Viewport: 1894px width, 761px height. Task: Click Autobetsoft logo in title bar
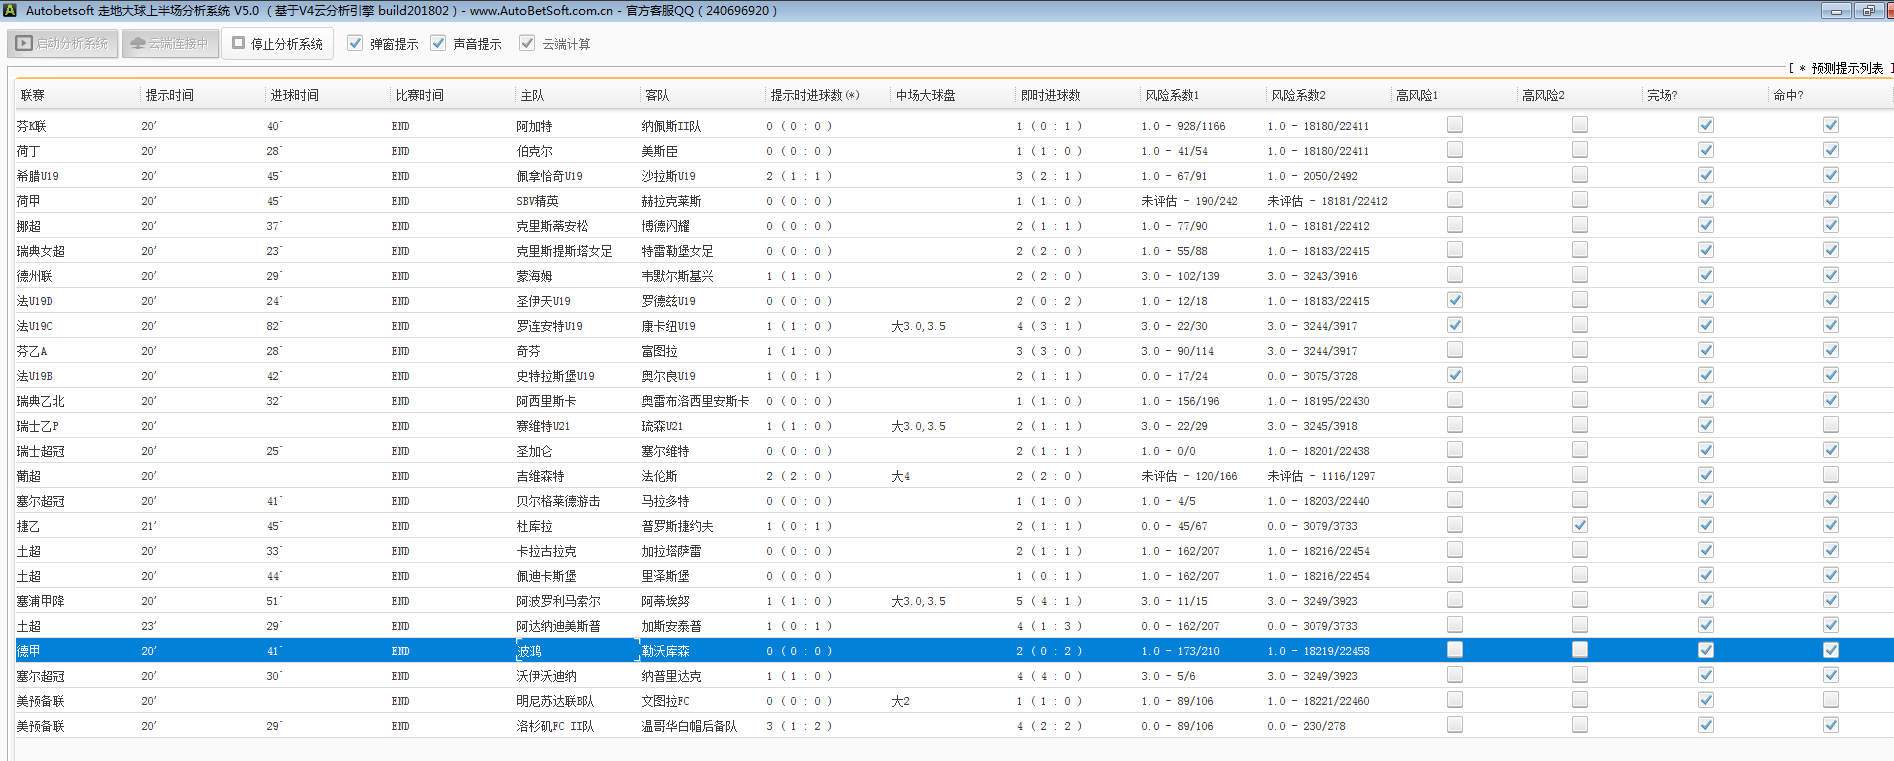[10, 10]
